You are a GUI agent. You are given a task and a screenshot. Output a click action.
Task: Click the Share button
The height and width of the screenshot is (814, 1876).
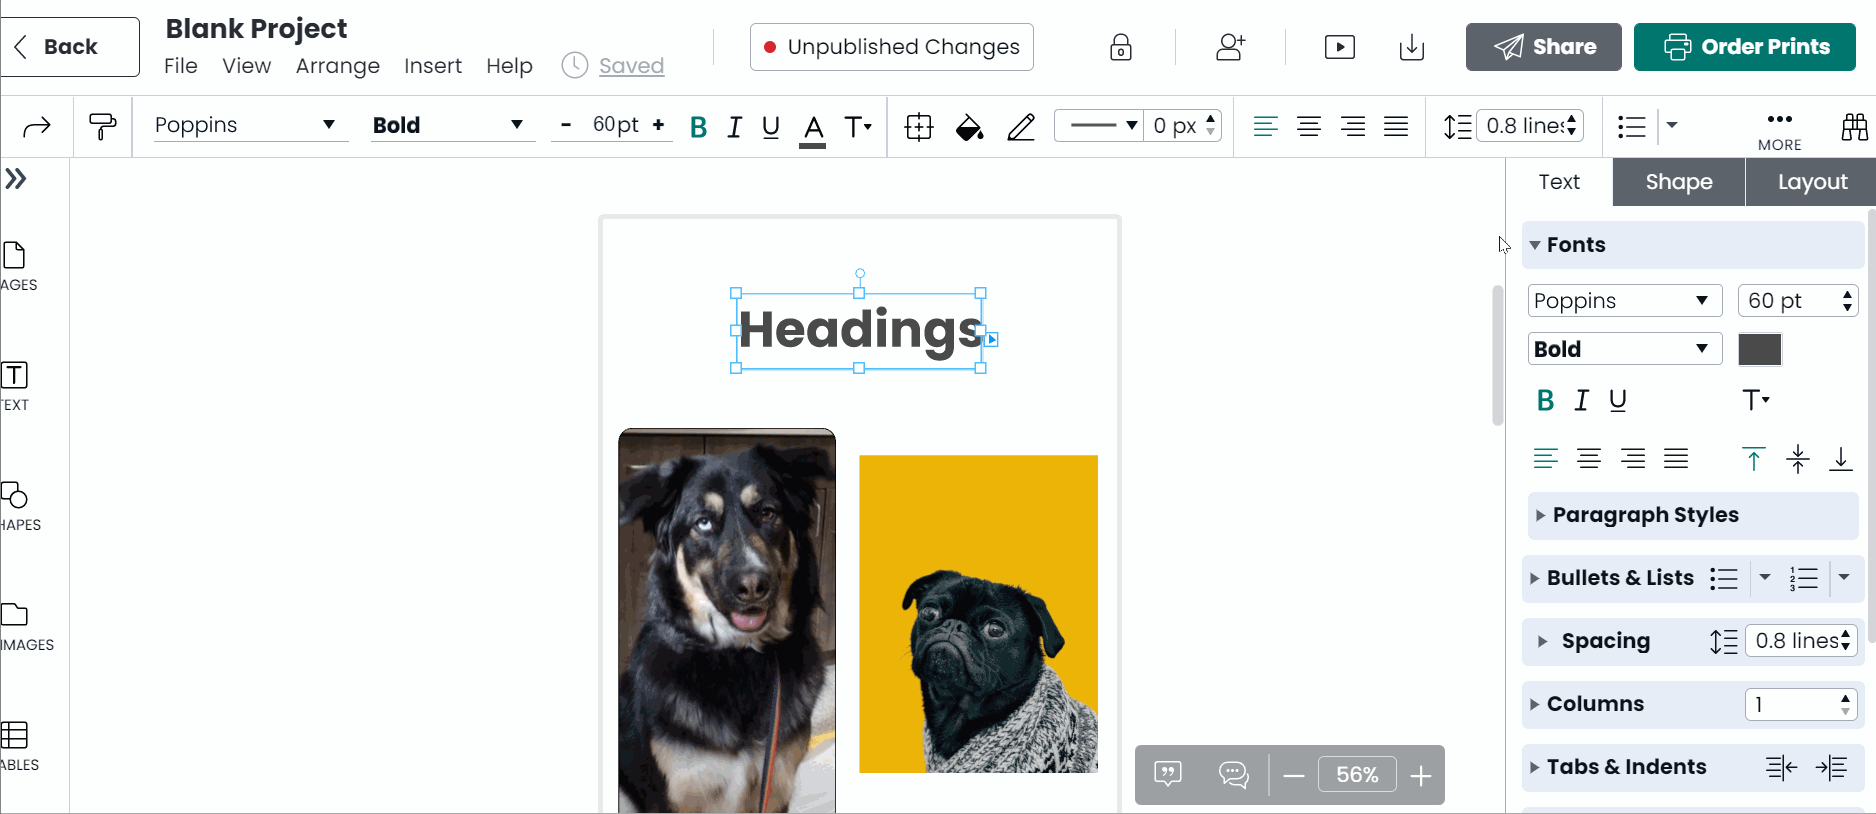point(1543,47)
